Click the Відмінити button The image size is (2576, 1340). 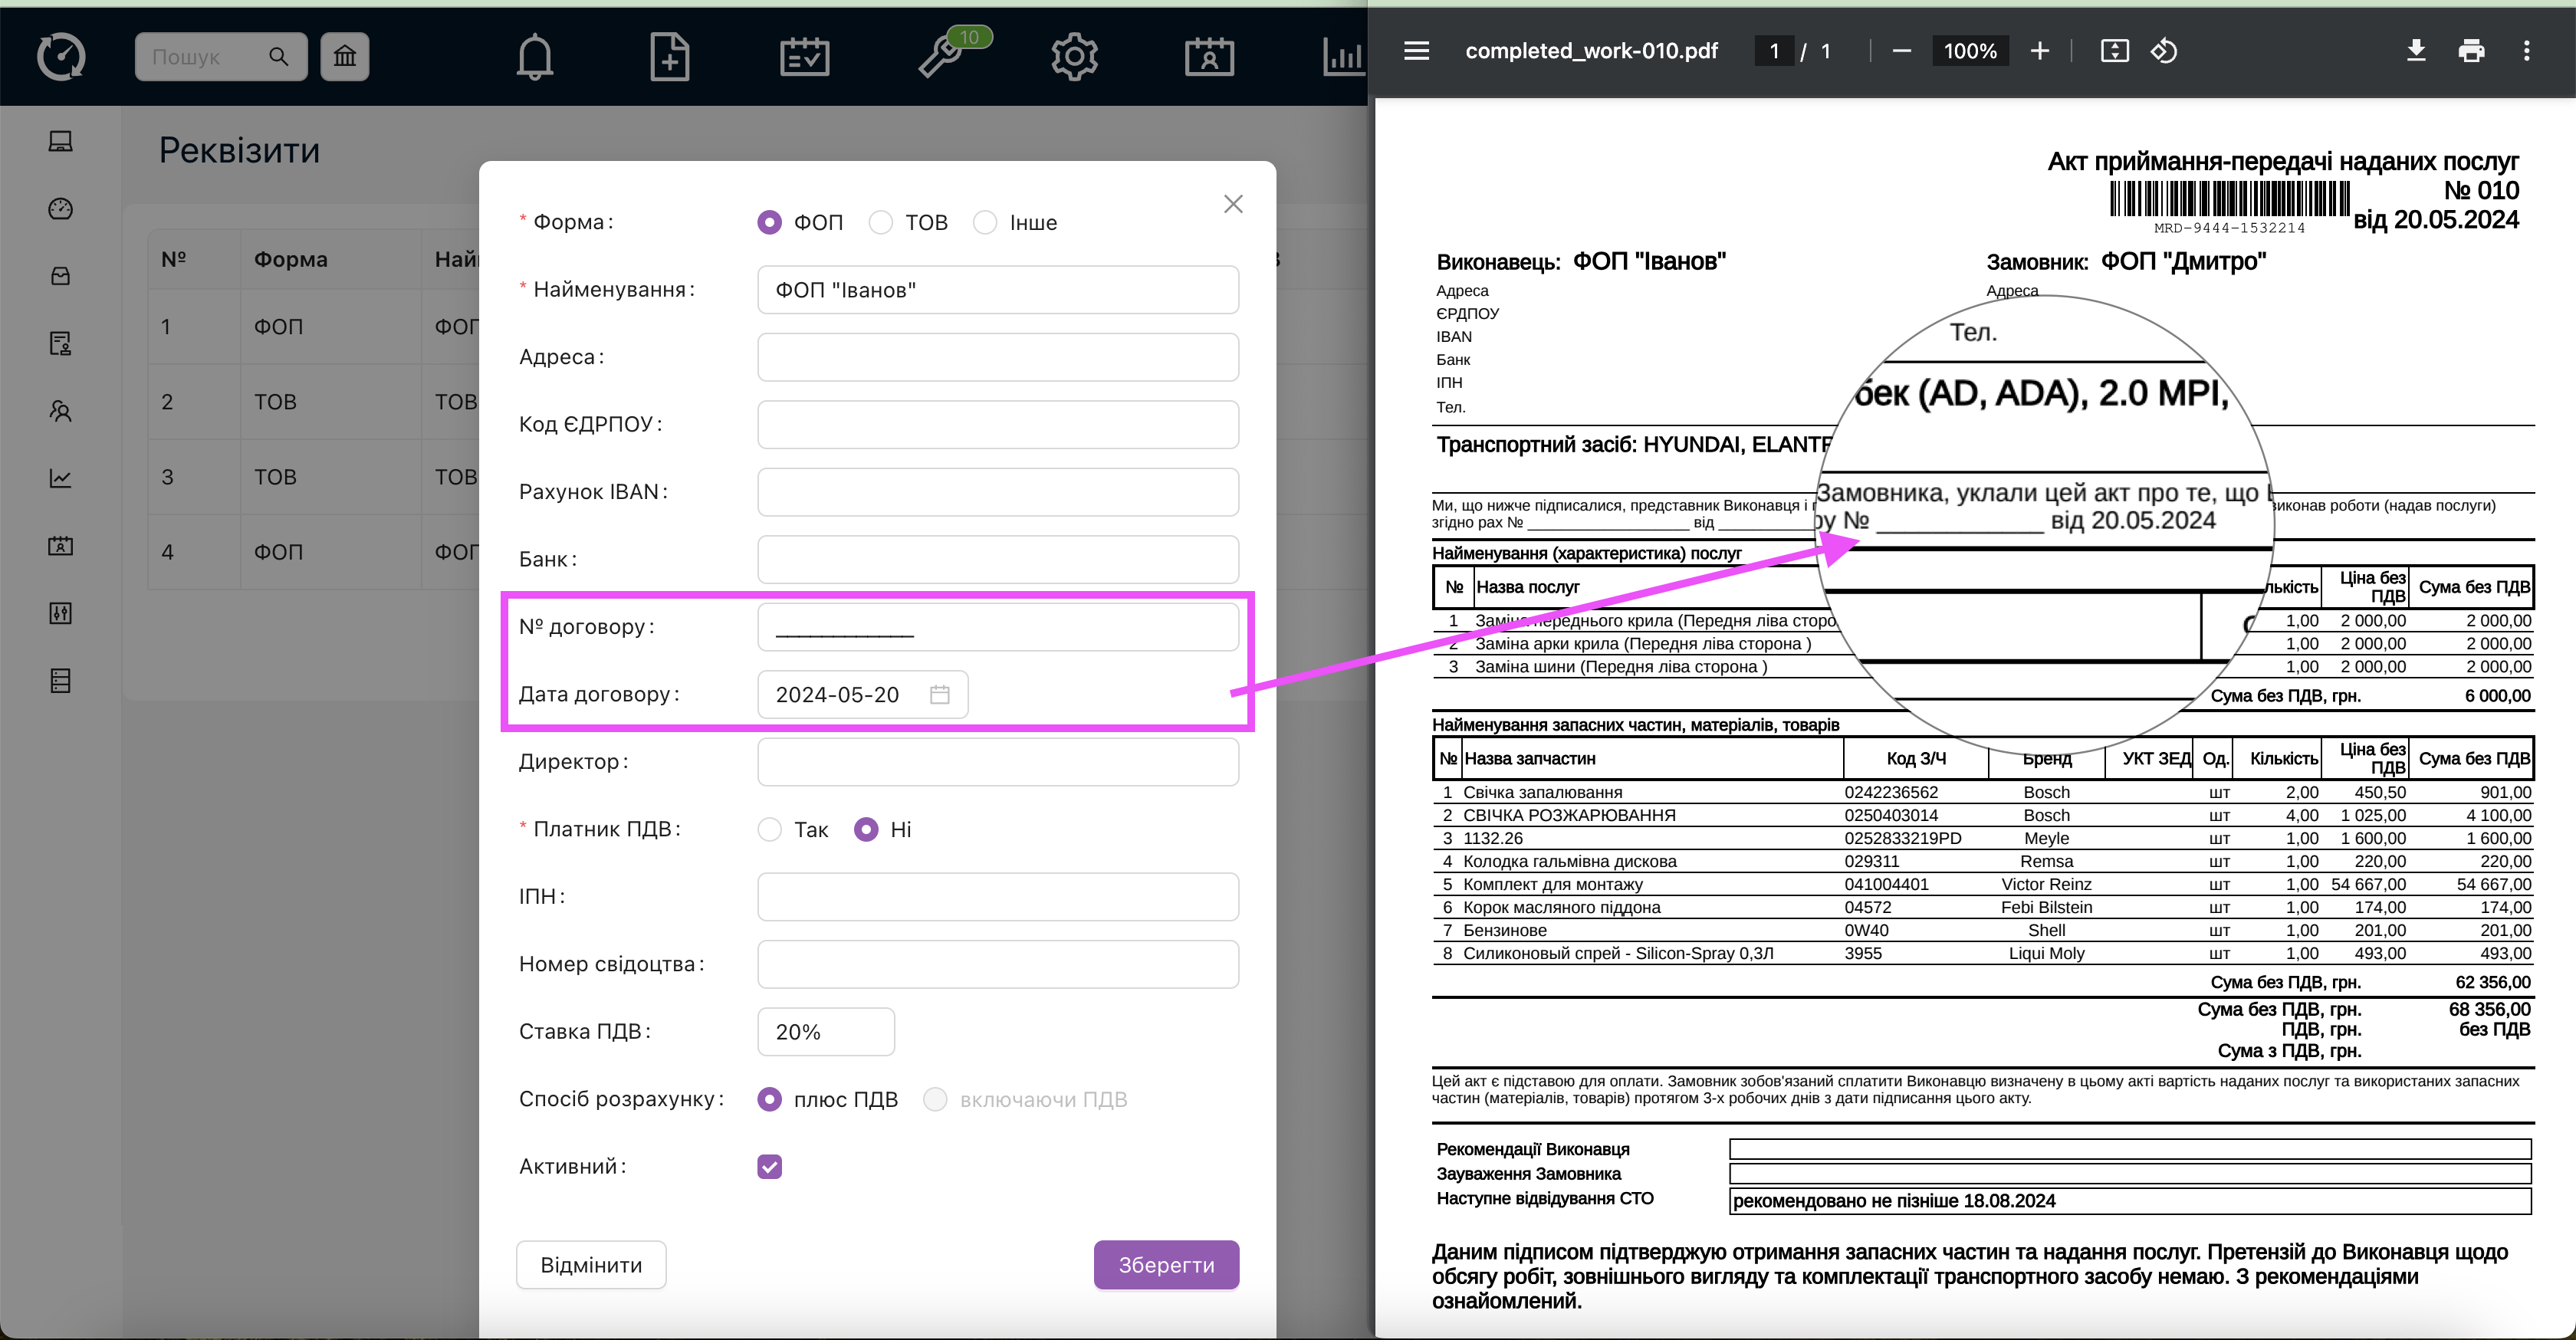[591, 1264]
